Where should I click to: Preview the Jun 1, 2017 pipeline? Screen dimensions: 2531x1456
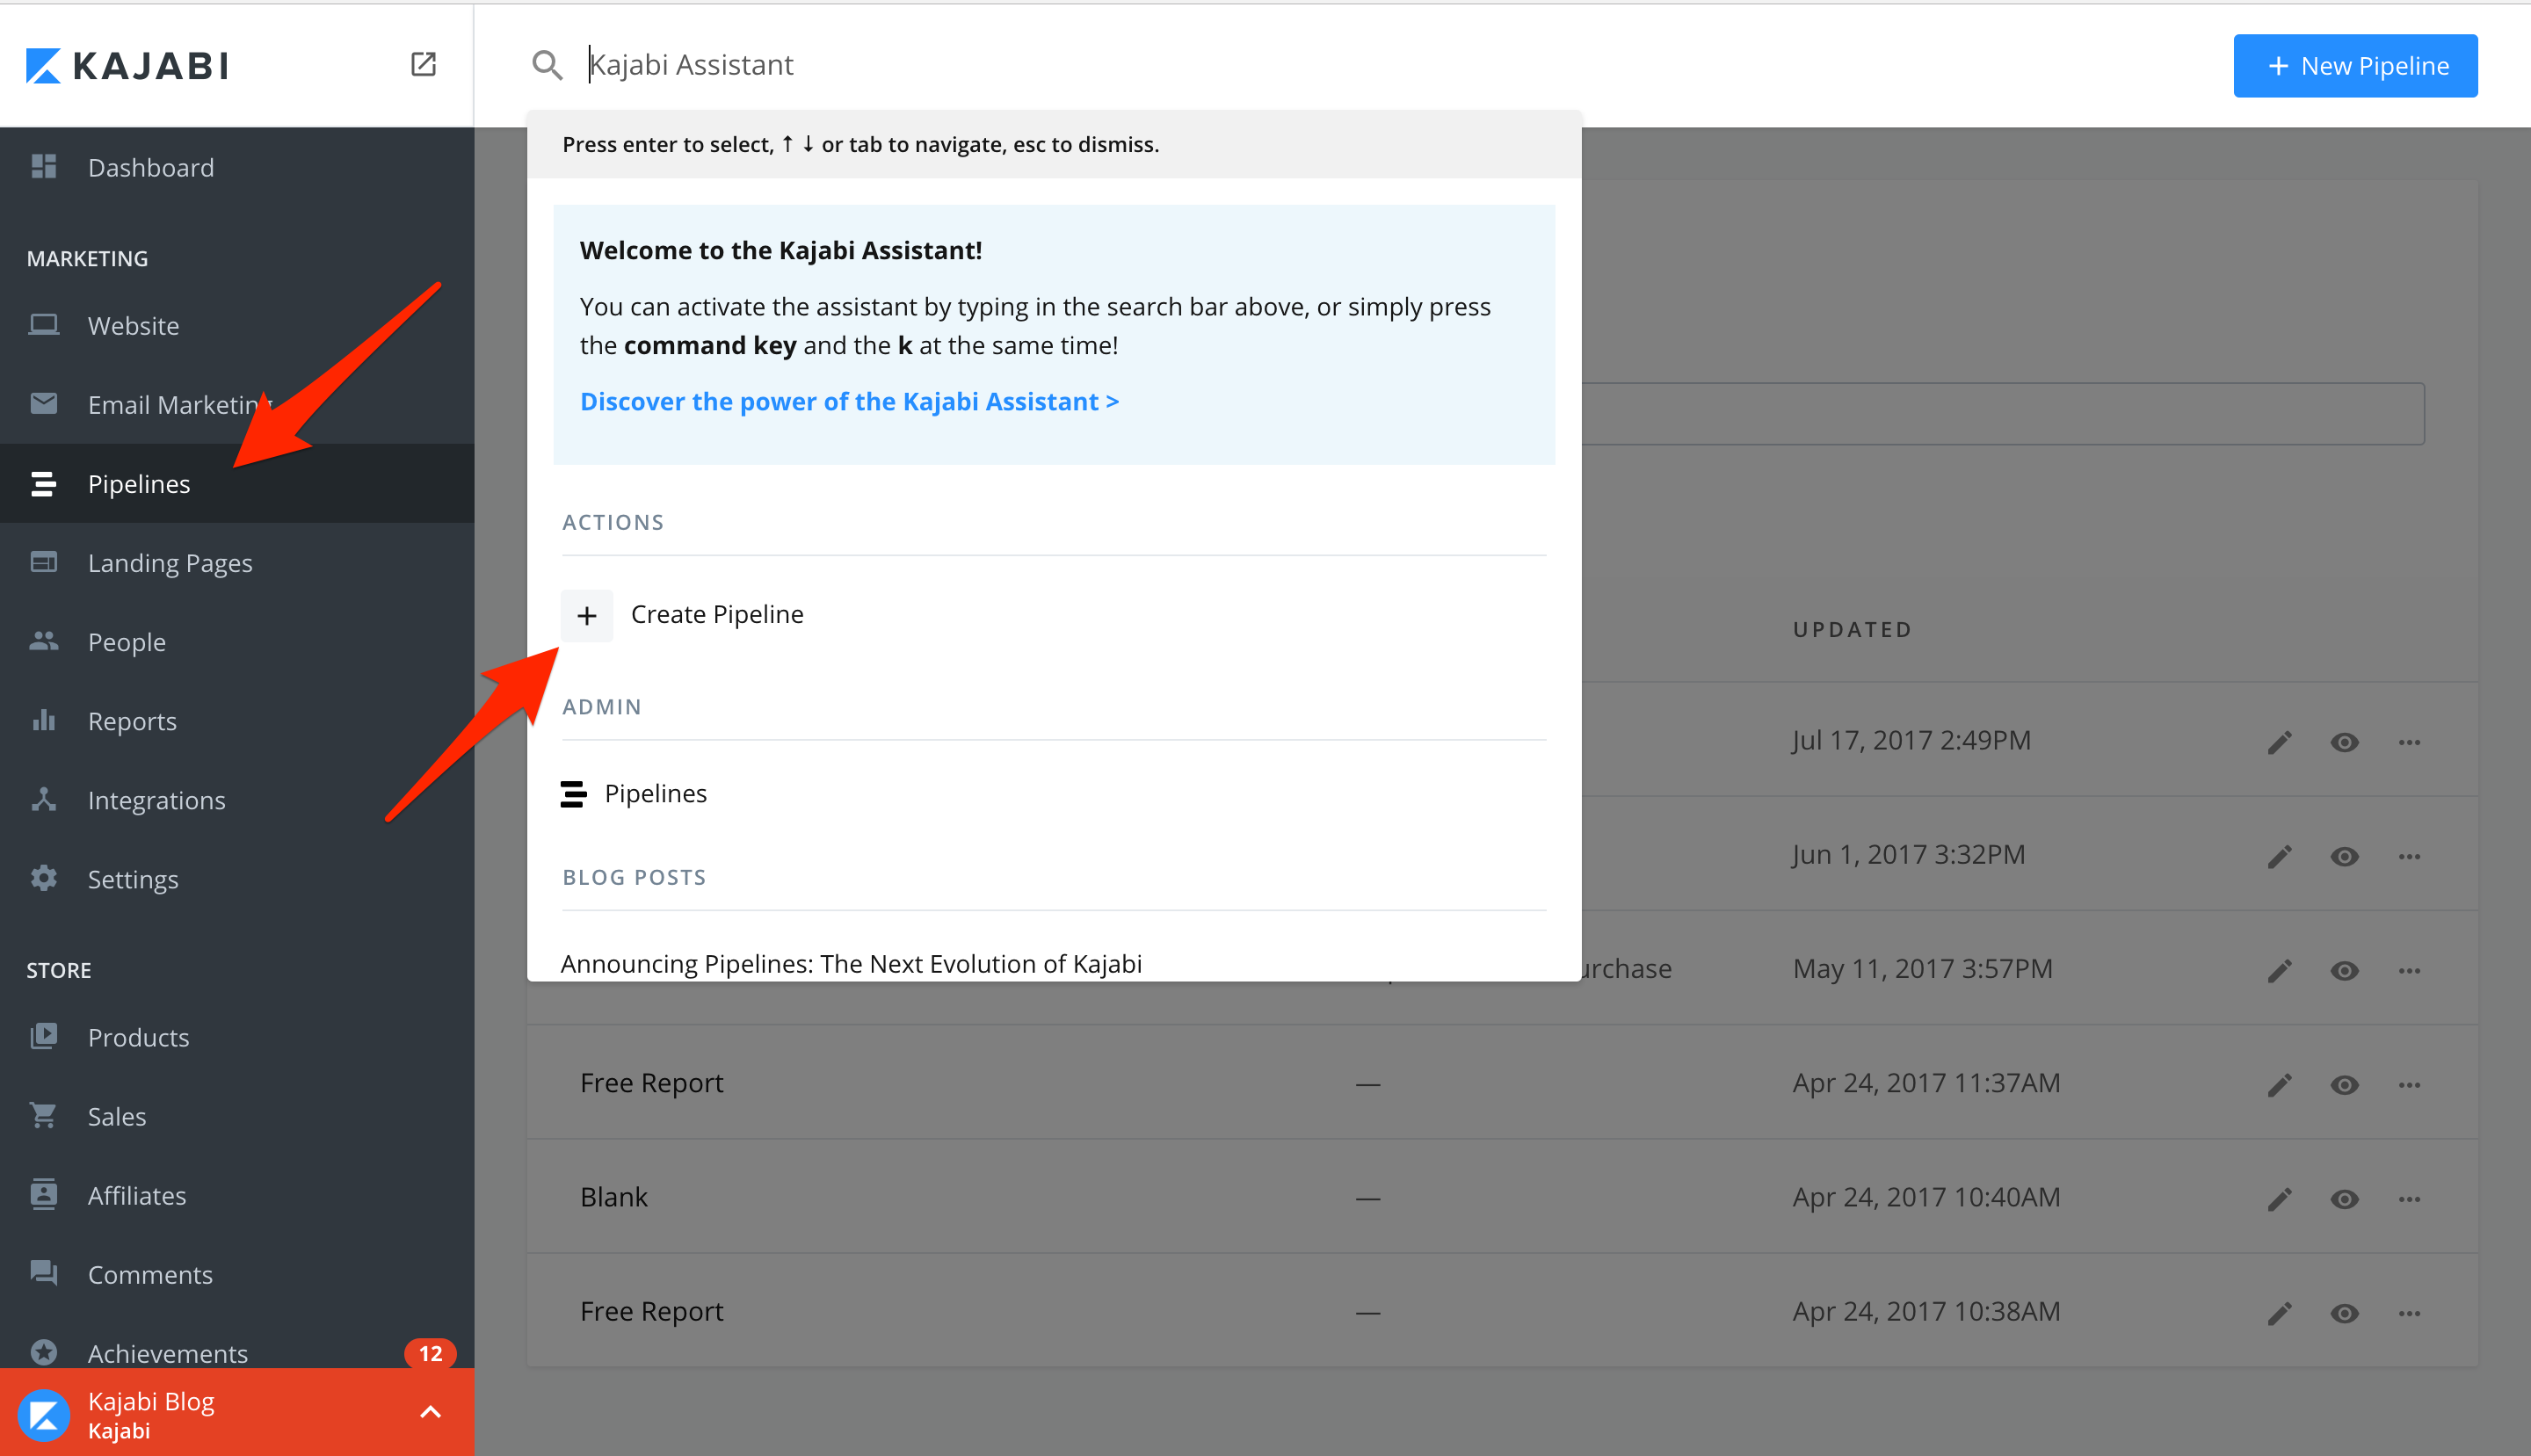[2344, 856]
